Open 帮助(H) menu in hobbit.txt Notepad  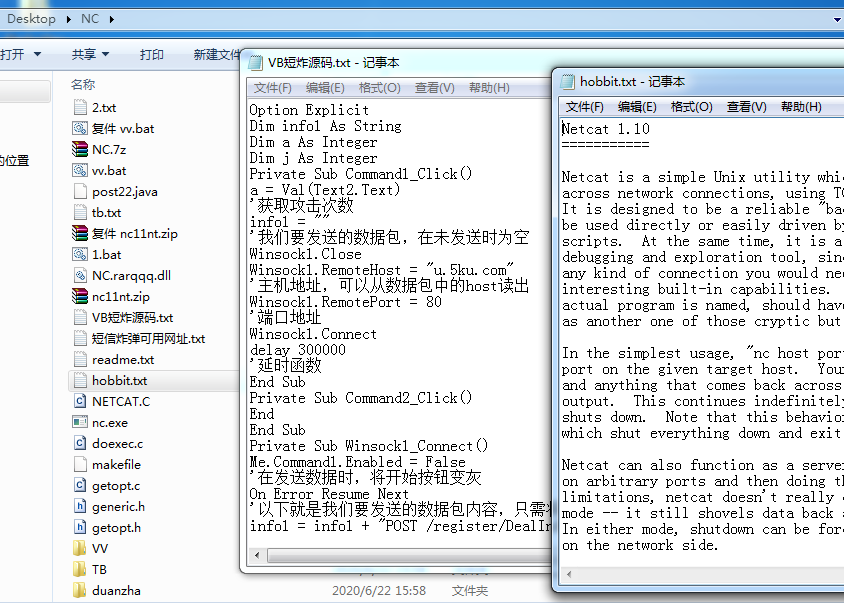801,107
